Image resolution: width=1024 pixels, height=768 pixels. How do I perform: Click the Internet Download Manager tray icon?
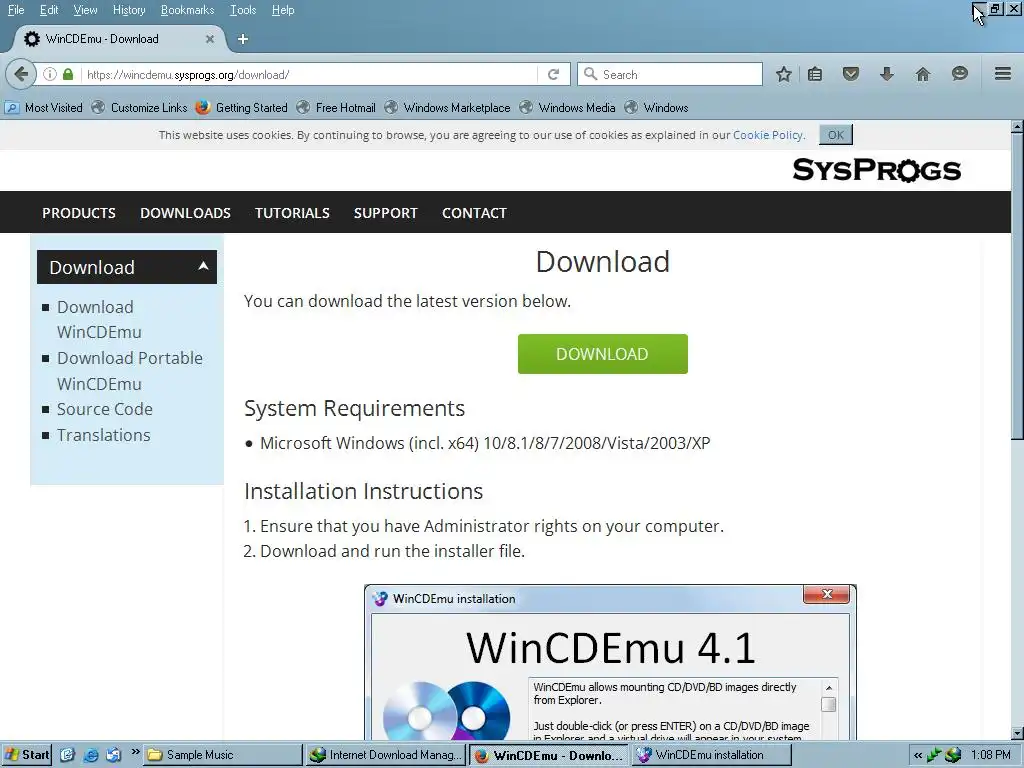pos(953,755)
